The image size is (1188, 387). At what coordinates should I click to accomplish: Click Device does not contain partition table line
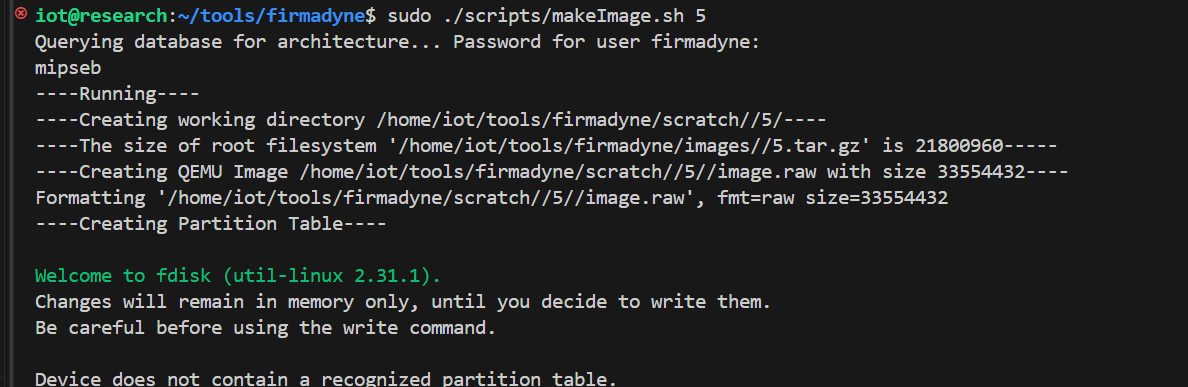(x=326, y=378)
